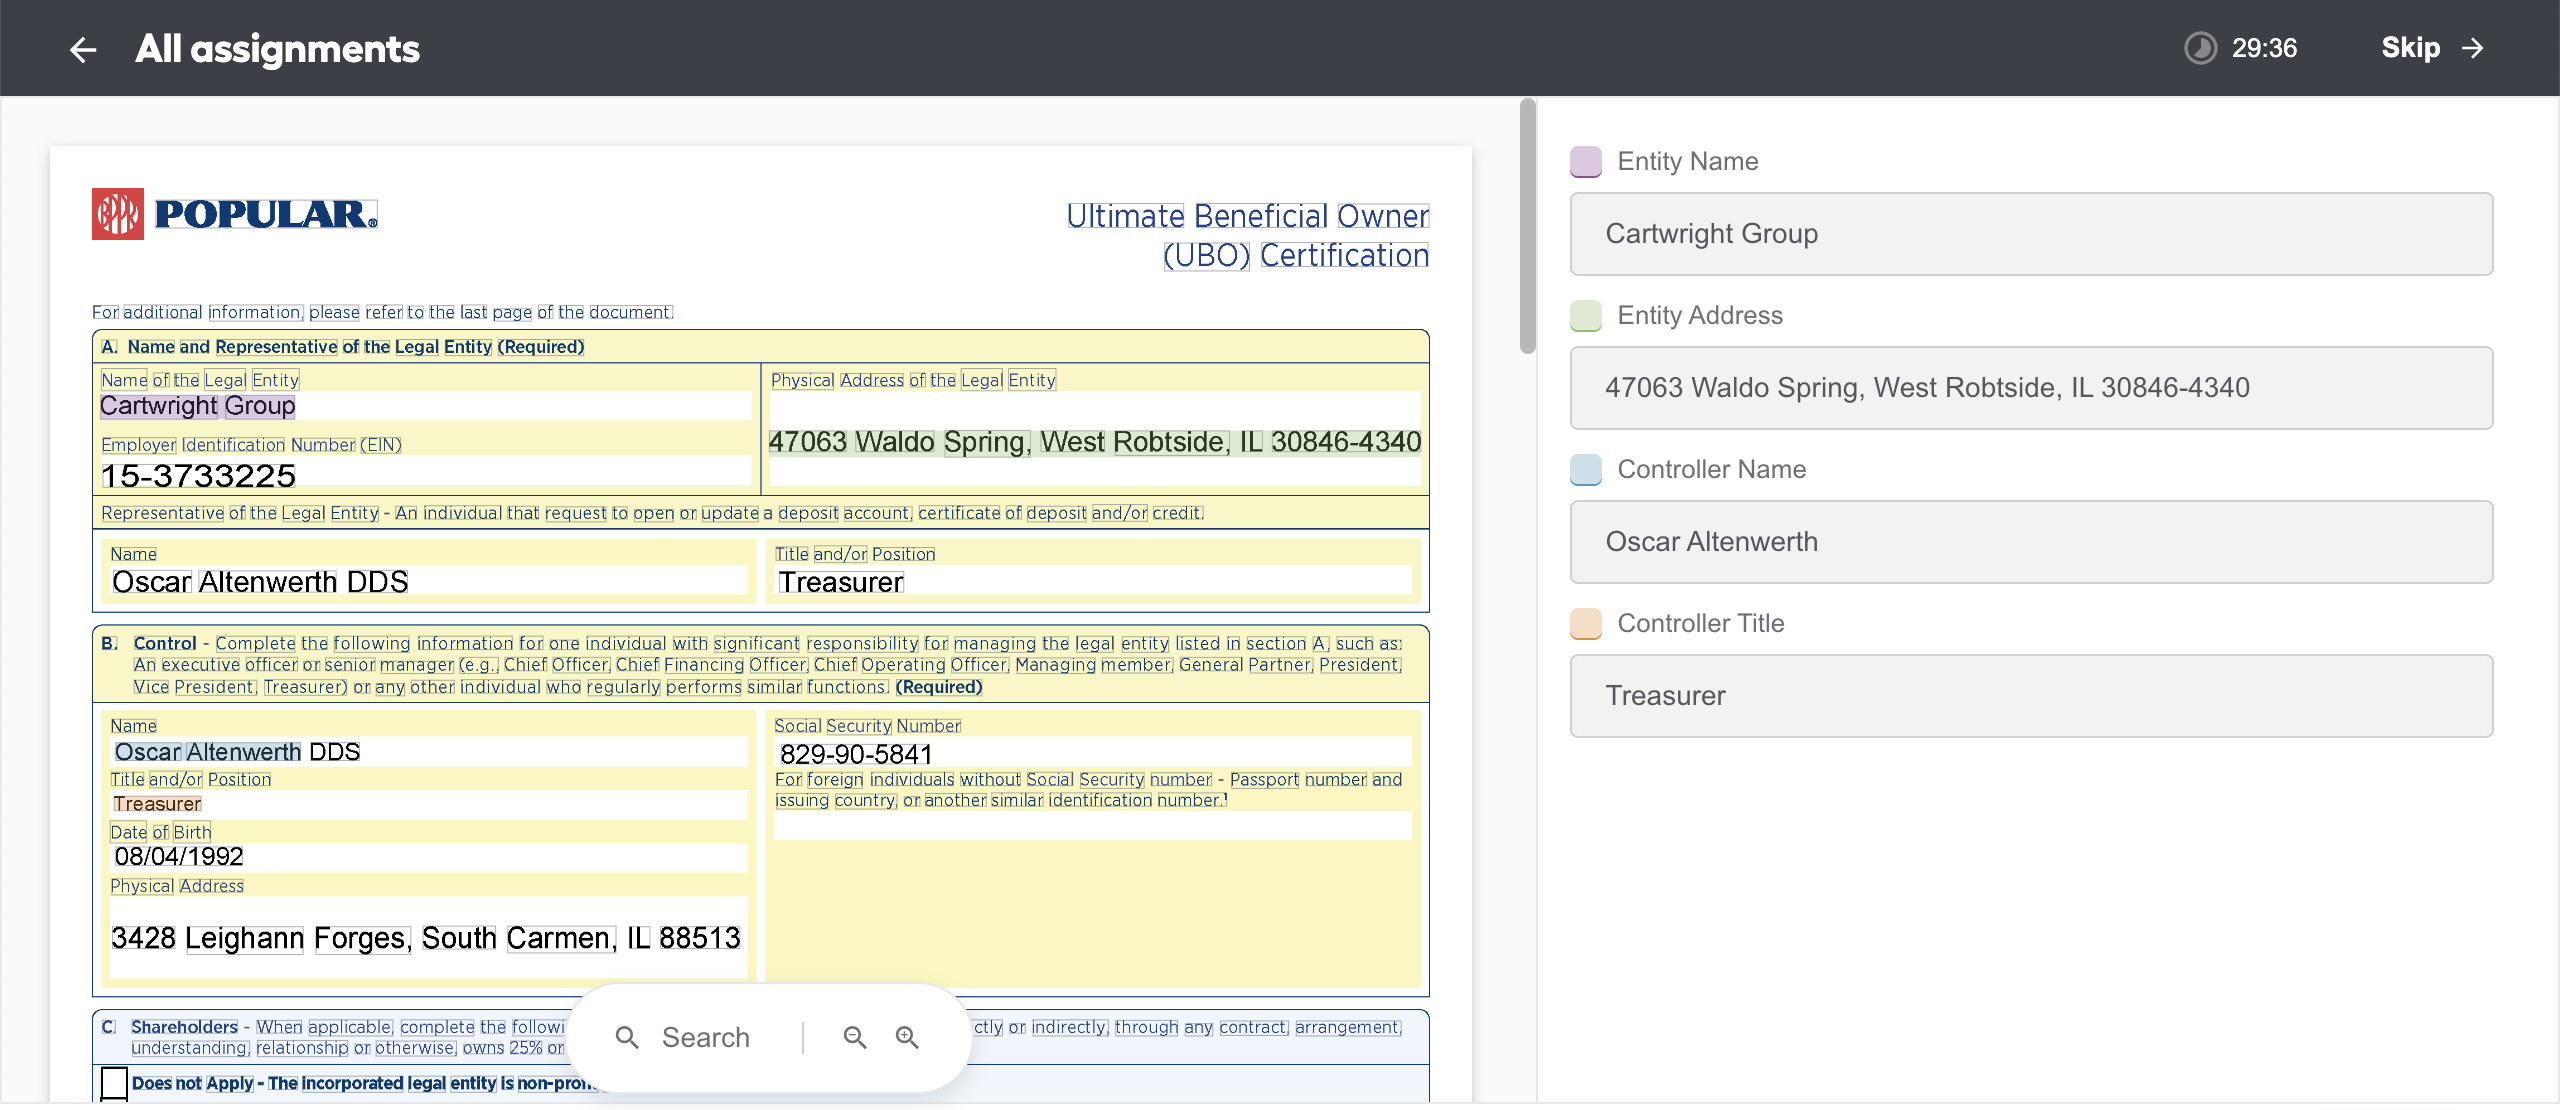This screenshot has height=1110, width=2560.
Task: Click the Ultimate Beneficial Owner heading
Action: [1247, 235]
